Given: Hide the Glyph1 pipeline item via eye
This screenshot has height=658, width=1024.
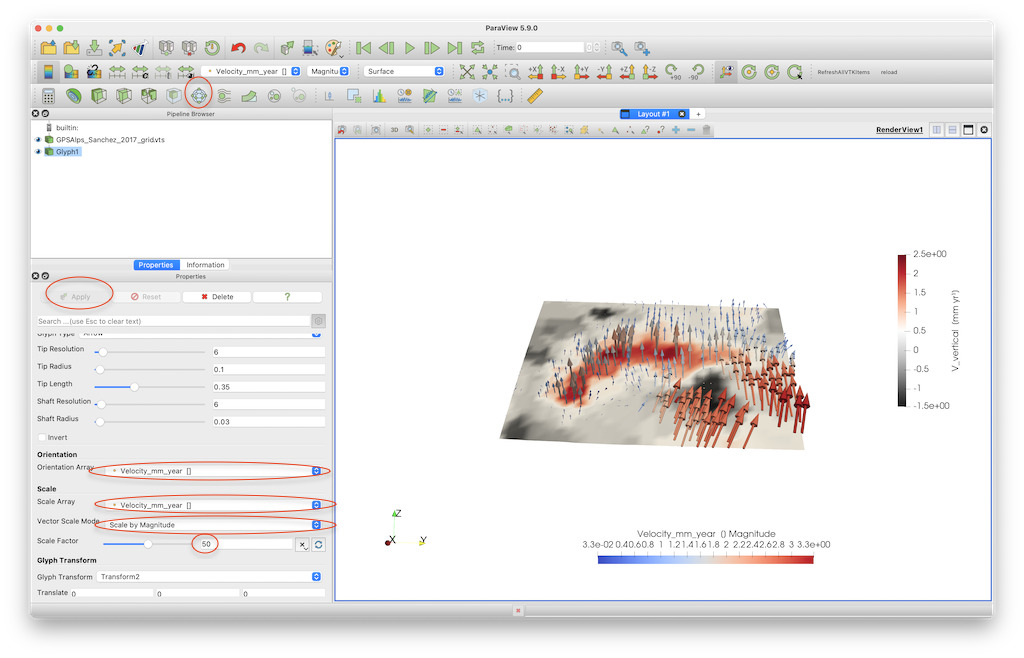Looking at the screenshot, I should click(38, 152).
